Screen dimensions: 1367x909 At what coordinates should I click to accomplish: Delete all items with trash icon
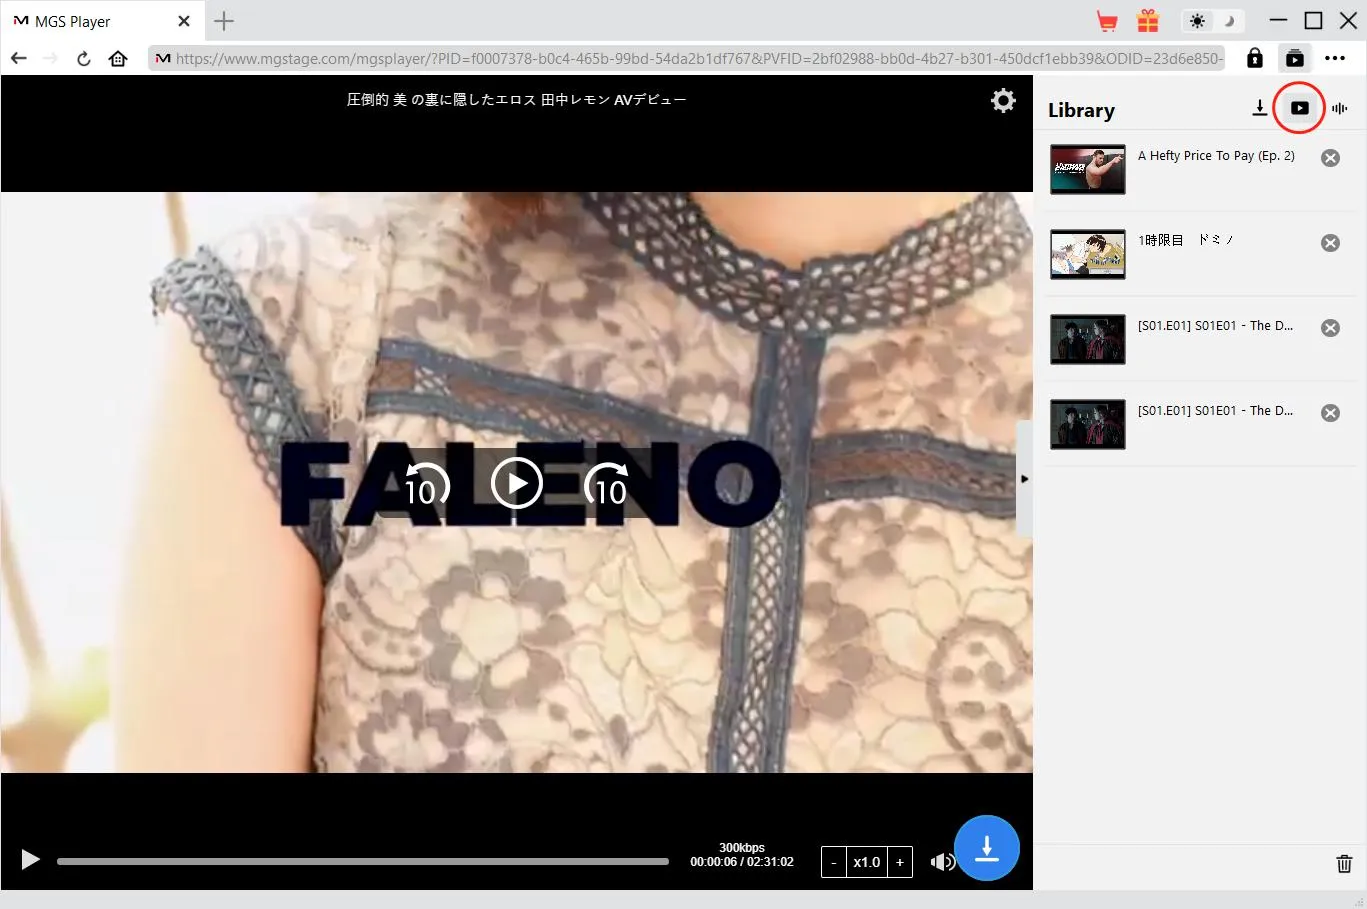[1344, 864]
